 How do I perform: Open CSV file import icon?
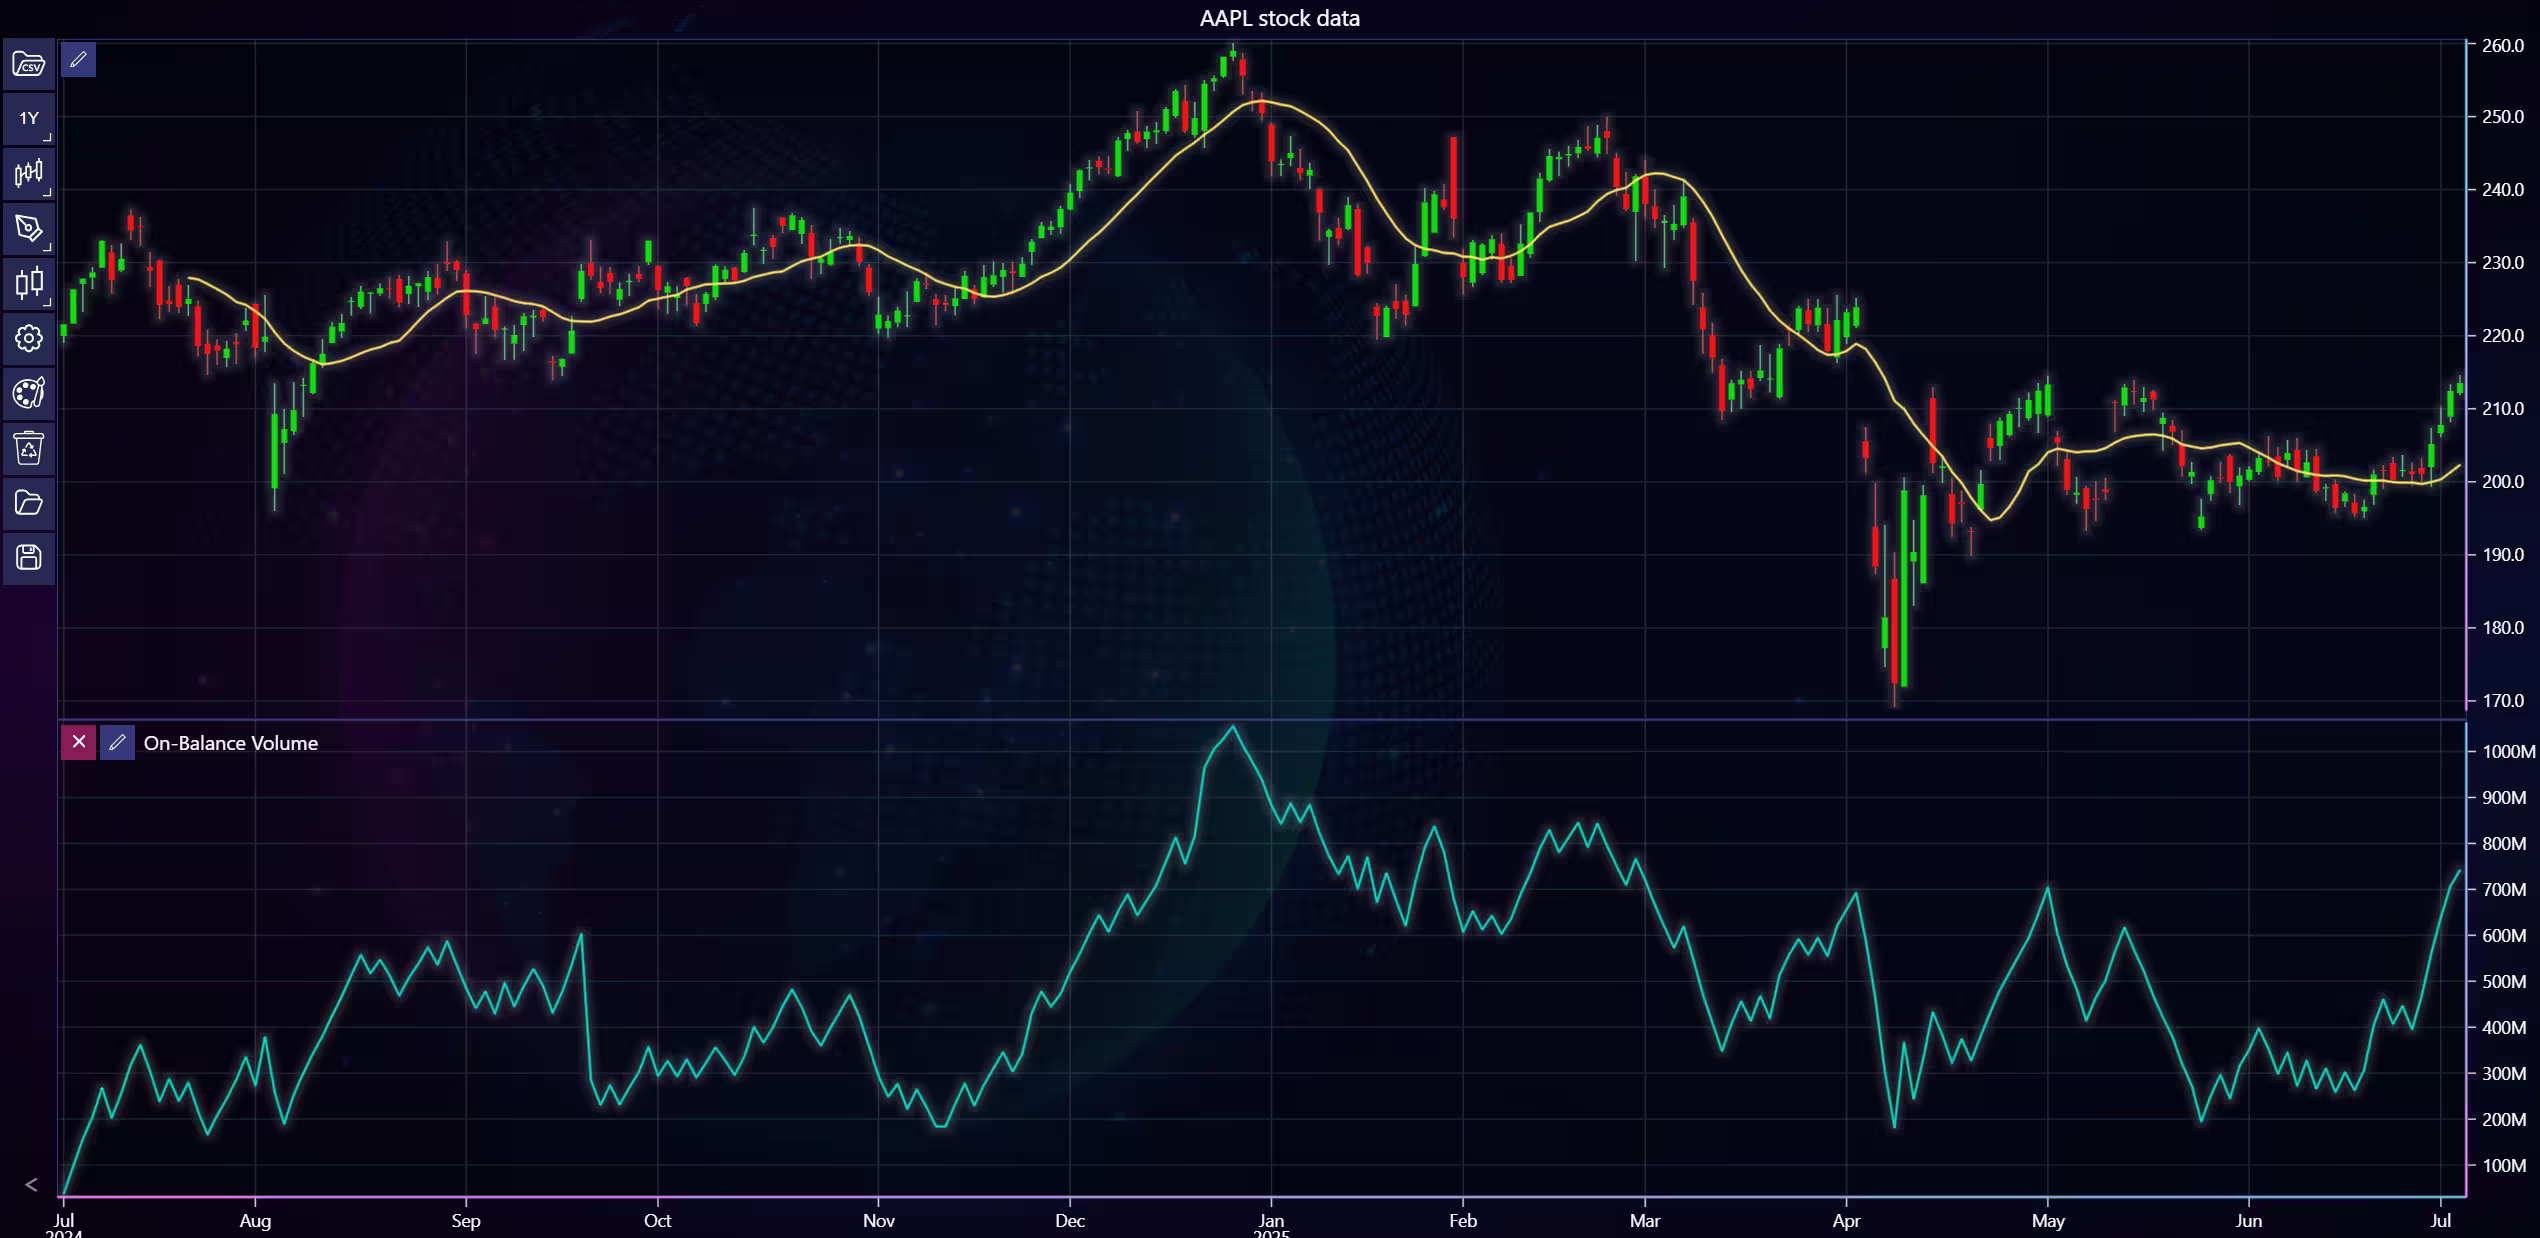pos(29,64)
